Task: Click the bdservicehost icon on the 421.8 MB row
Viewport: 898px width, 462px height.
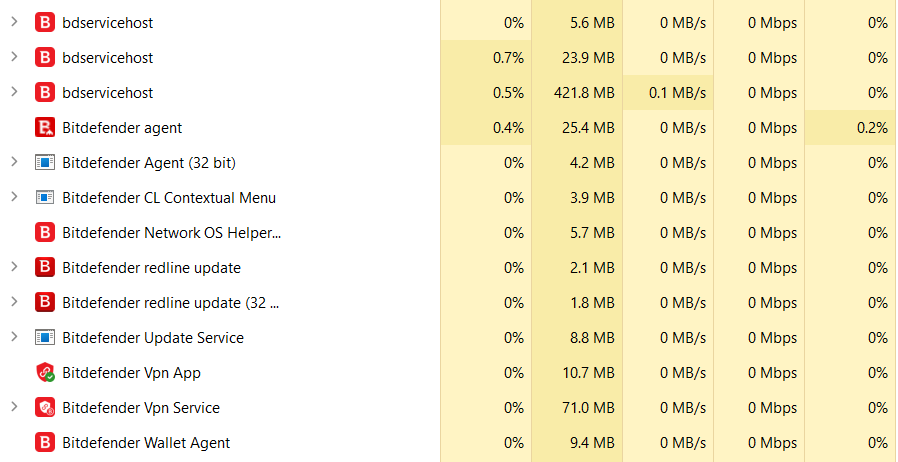Action: tap(44, 93)
